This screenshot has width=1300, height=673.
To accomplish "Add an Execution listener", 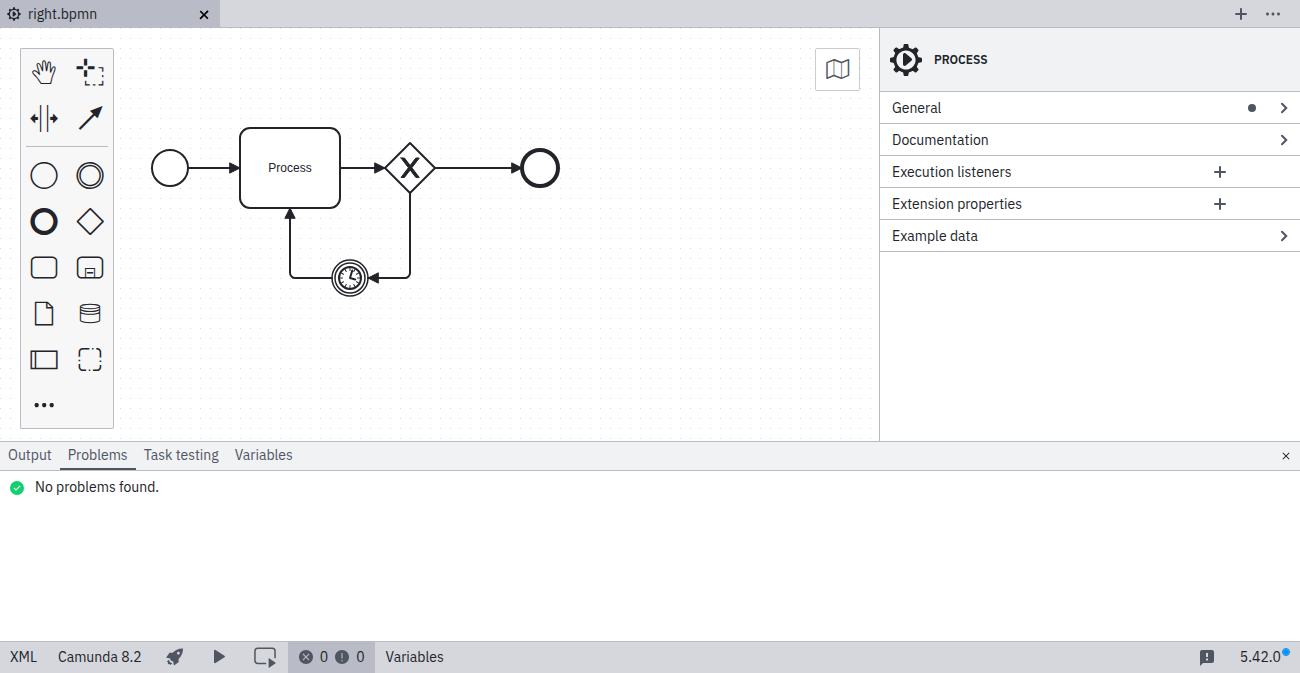I will (1220, 171).
